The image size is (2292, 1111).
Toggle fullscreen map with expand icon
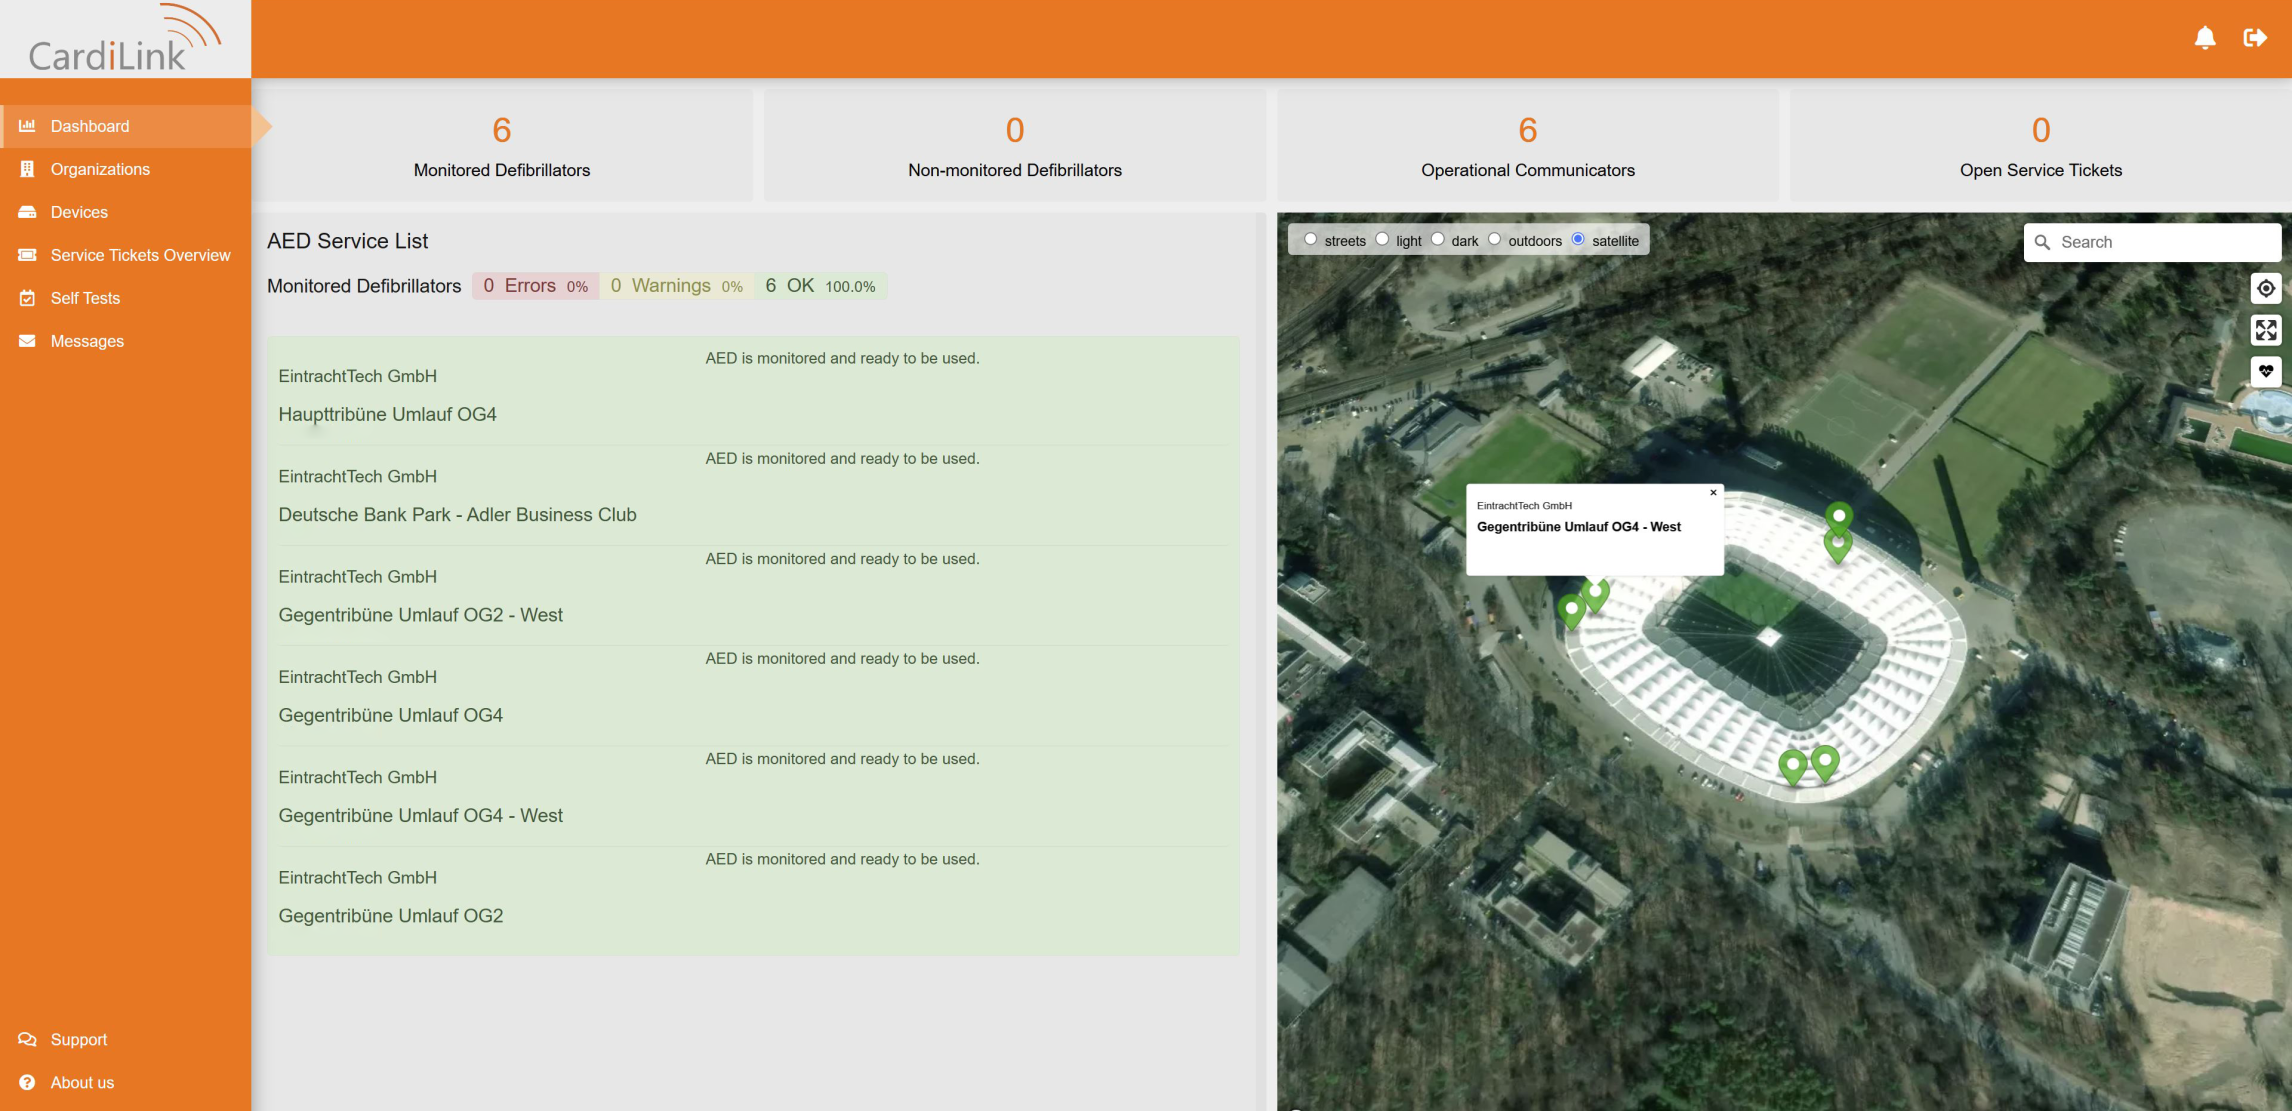(2266, 330)
